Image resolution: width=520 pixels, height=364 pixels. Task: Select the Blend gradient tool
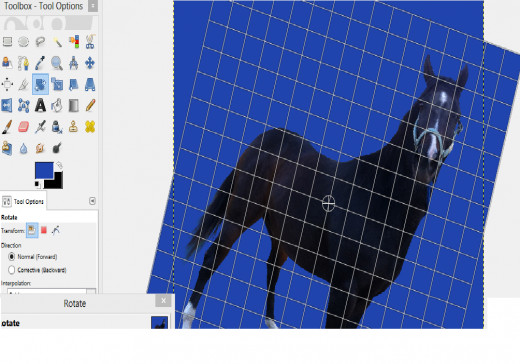click(x=74, y=105)
